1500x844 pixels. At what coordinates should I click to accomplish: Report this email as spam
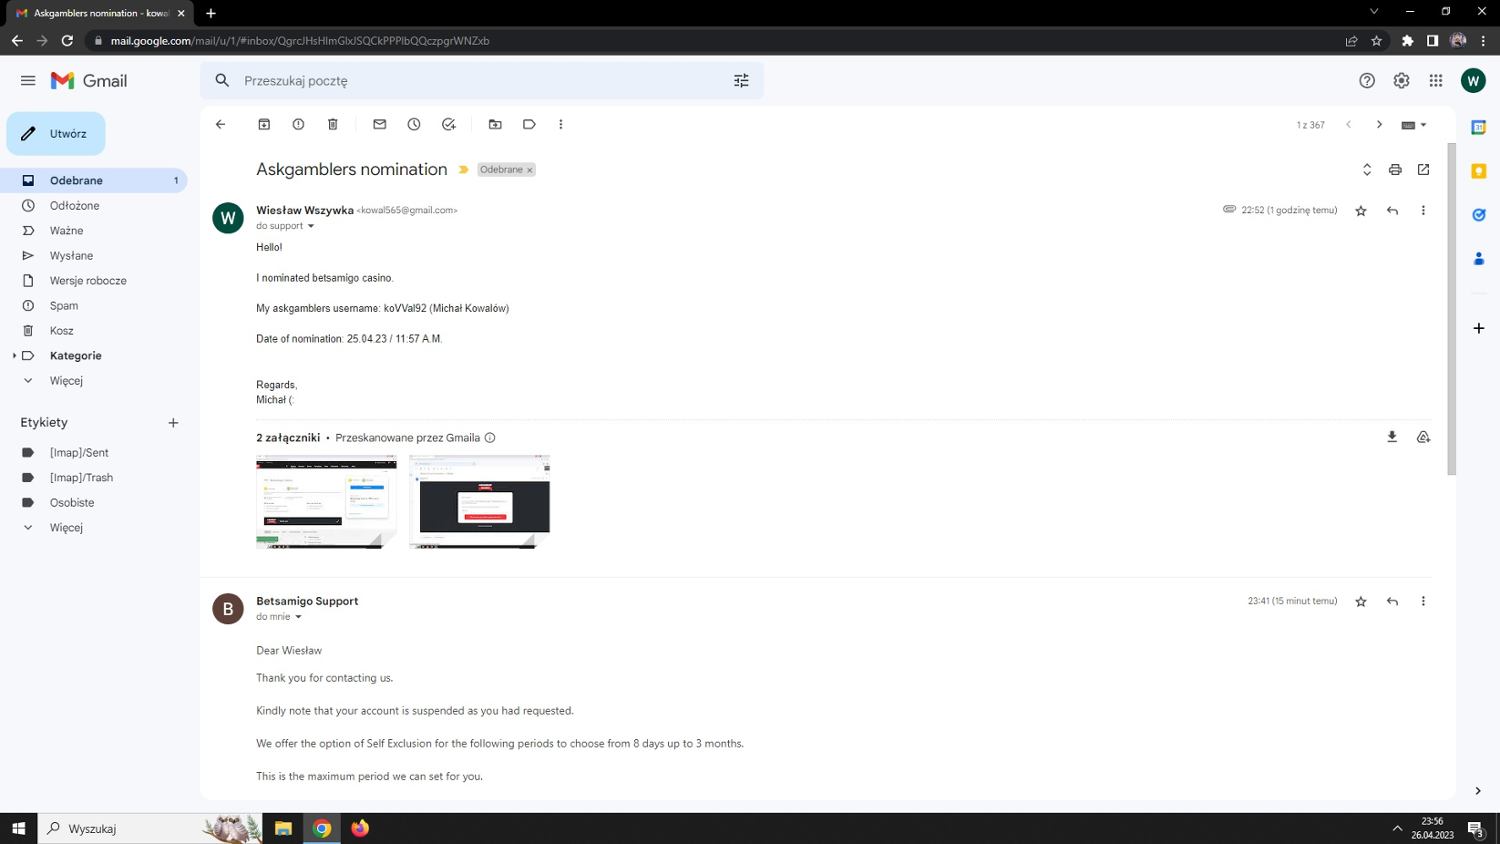coord(298,124)
